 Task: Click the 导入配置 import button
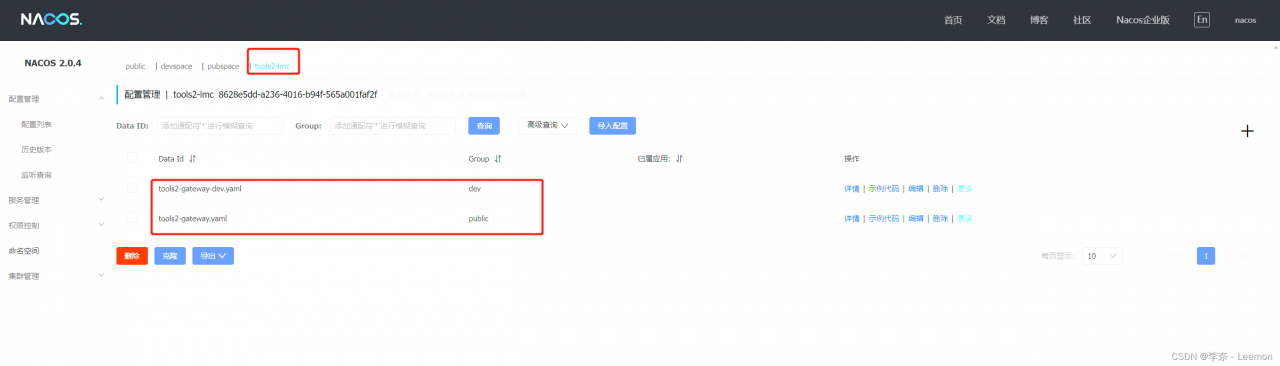(613, 126)
